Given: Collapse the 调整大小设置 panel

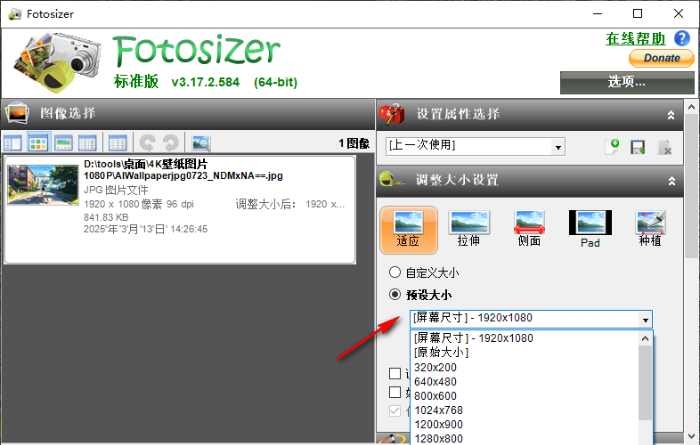Looking at the screenshot, I should 671,181.
